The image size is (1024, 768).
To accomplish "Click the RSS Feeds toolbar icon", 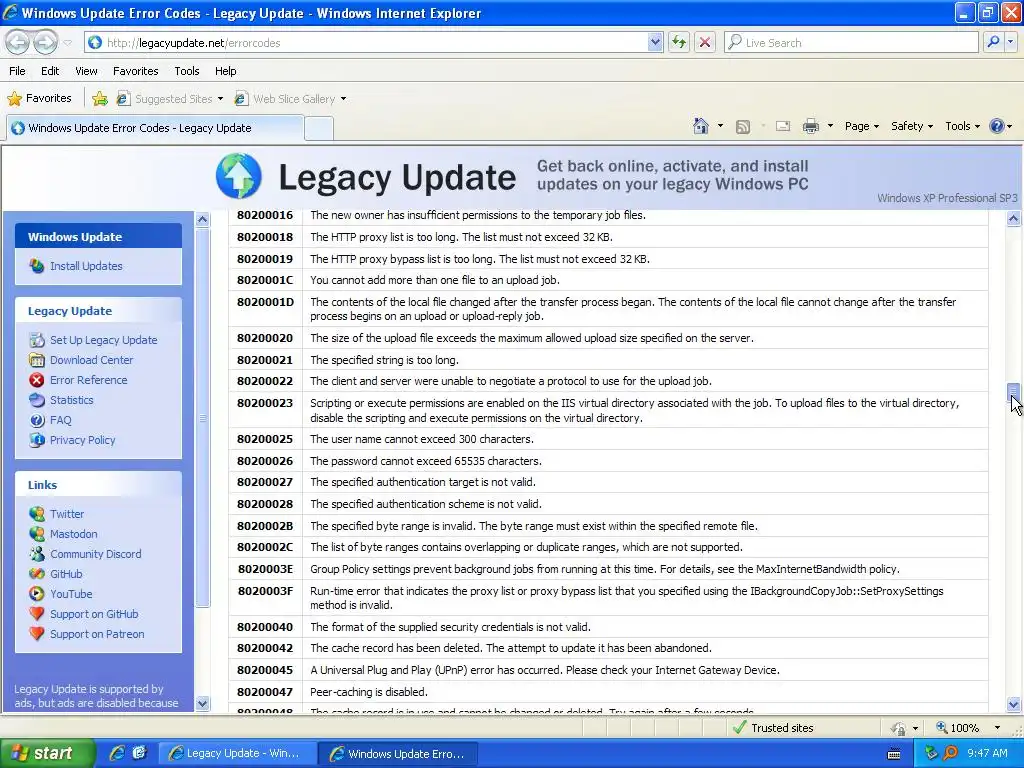I will pos(743,126).
